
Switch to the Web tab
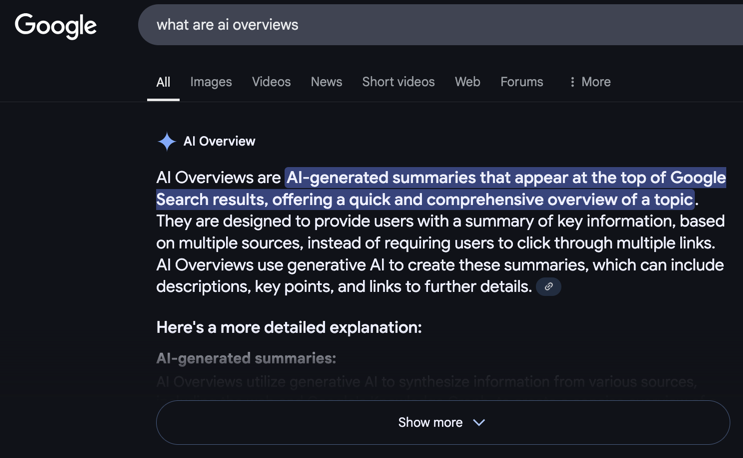click(468, 82)
